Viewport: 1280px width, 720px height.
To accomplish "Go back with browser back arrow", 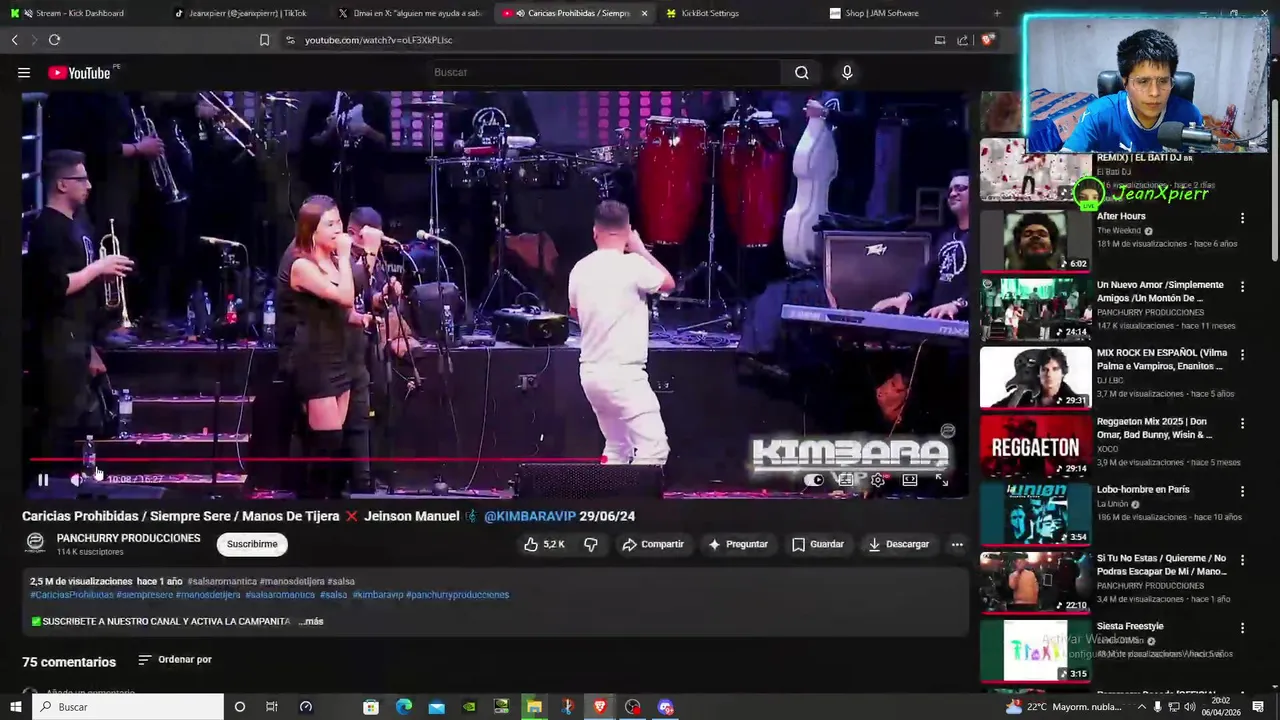I will click(x=14, y=40).
